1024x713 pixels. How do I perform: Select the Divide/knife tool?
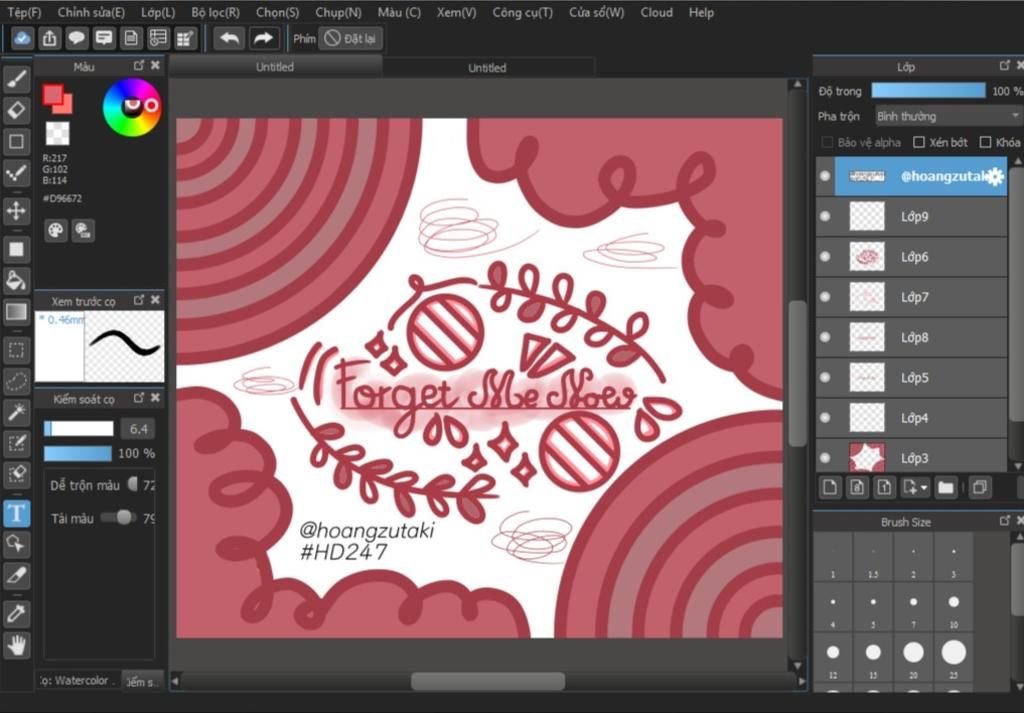pyautogui.click(x=16, y=575)
